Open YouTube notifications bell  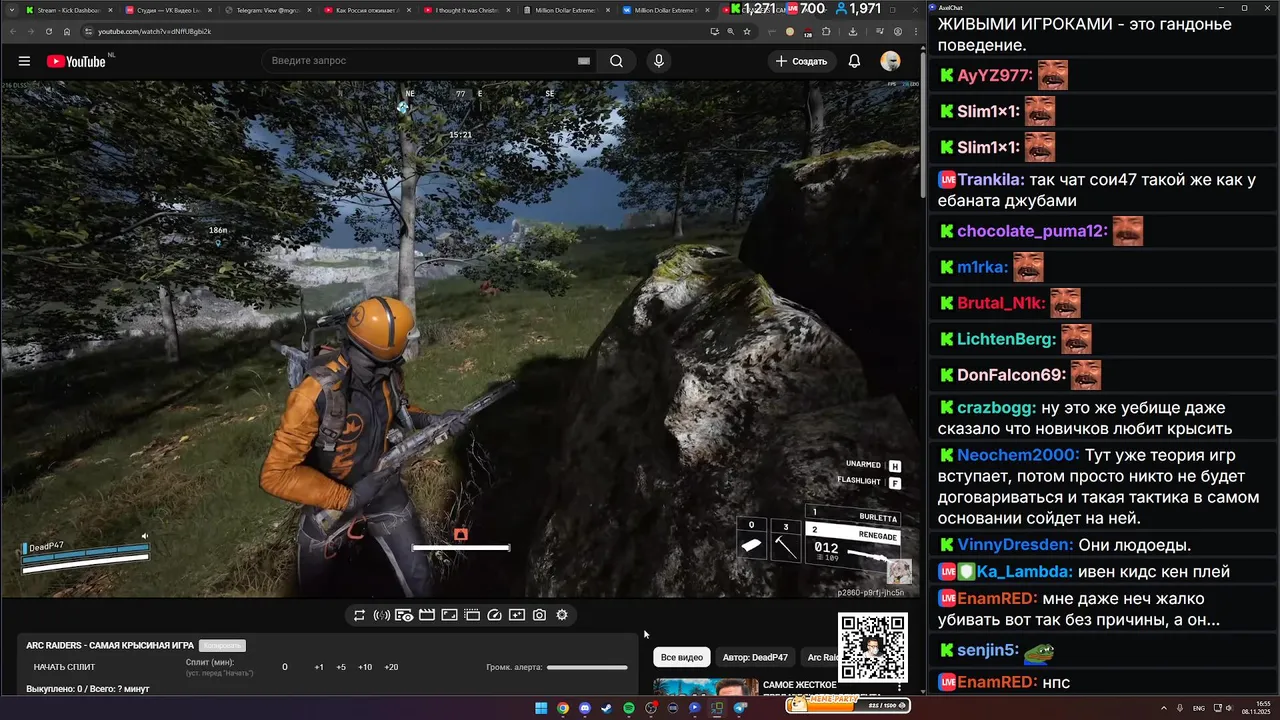point(854,61)
